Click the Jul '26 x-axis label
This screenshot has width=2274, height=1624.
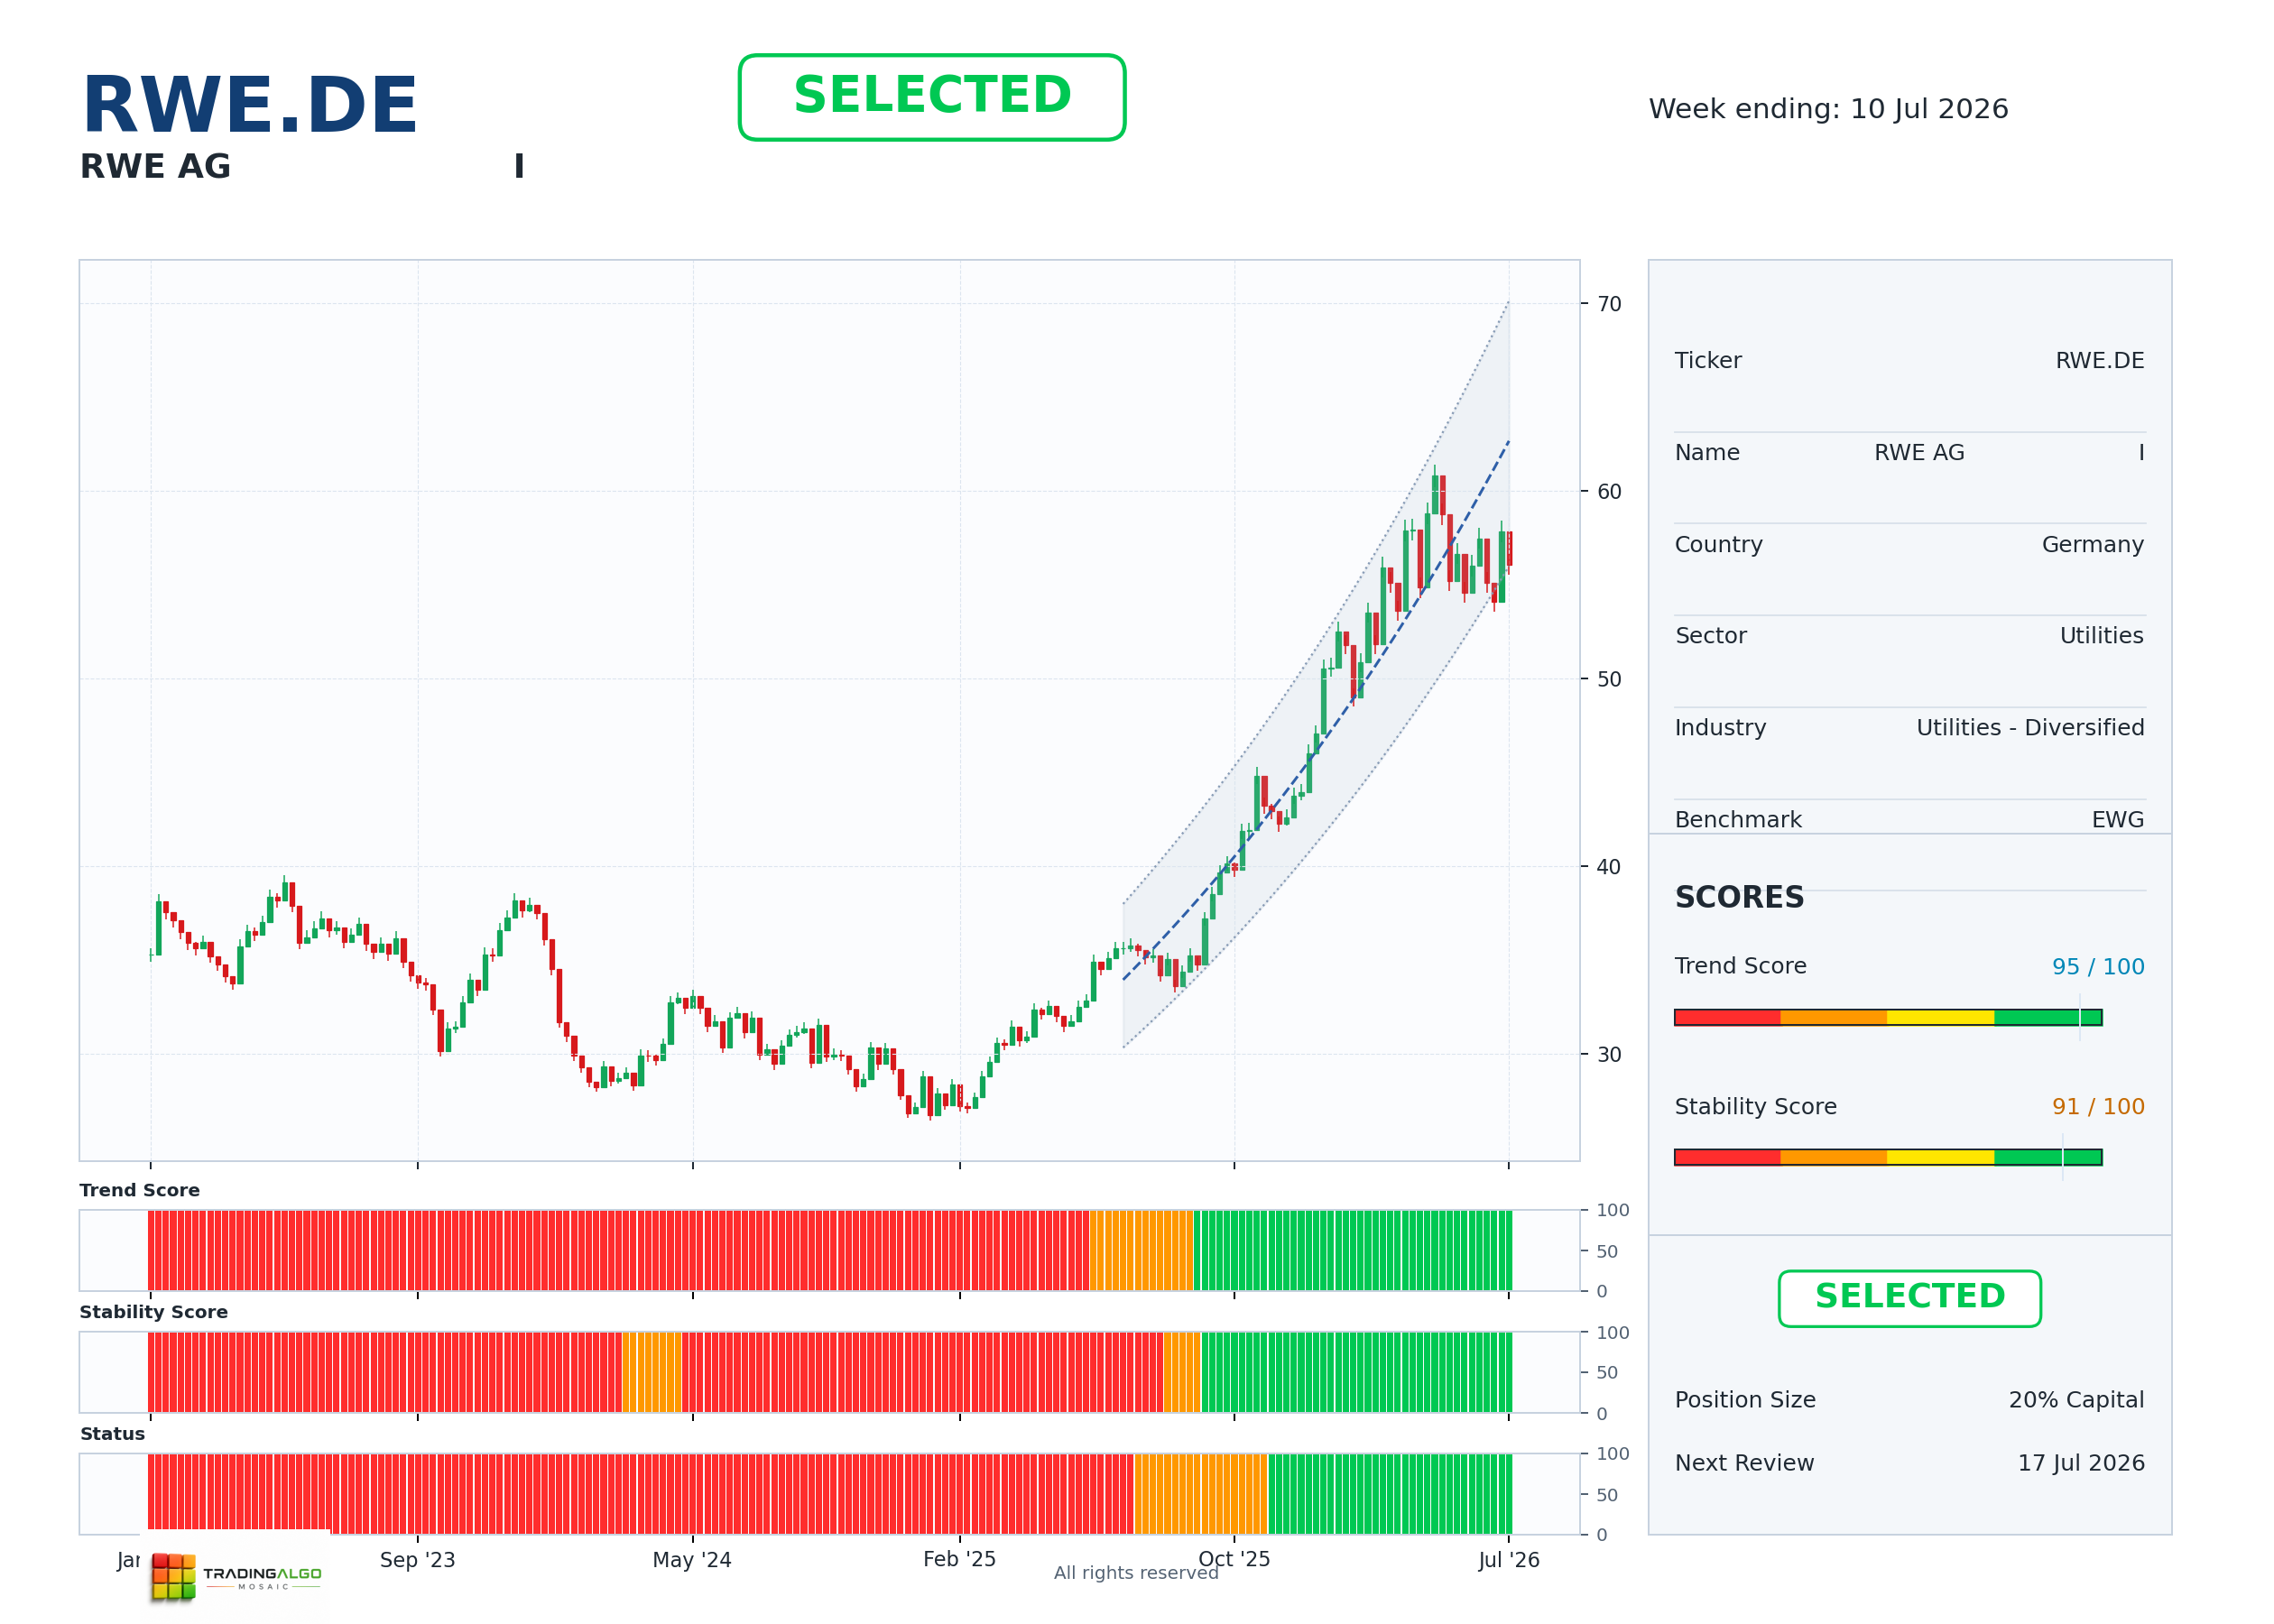pyautogui.click(x=1509, y=1560)
